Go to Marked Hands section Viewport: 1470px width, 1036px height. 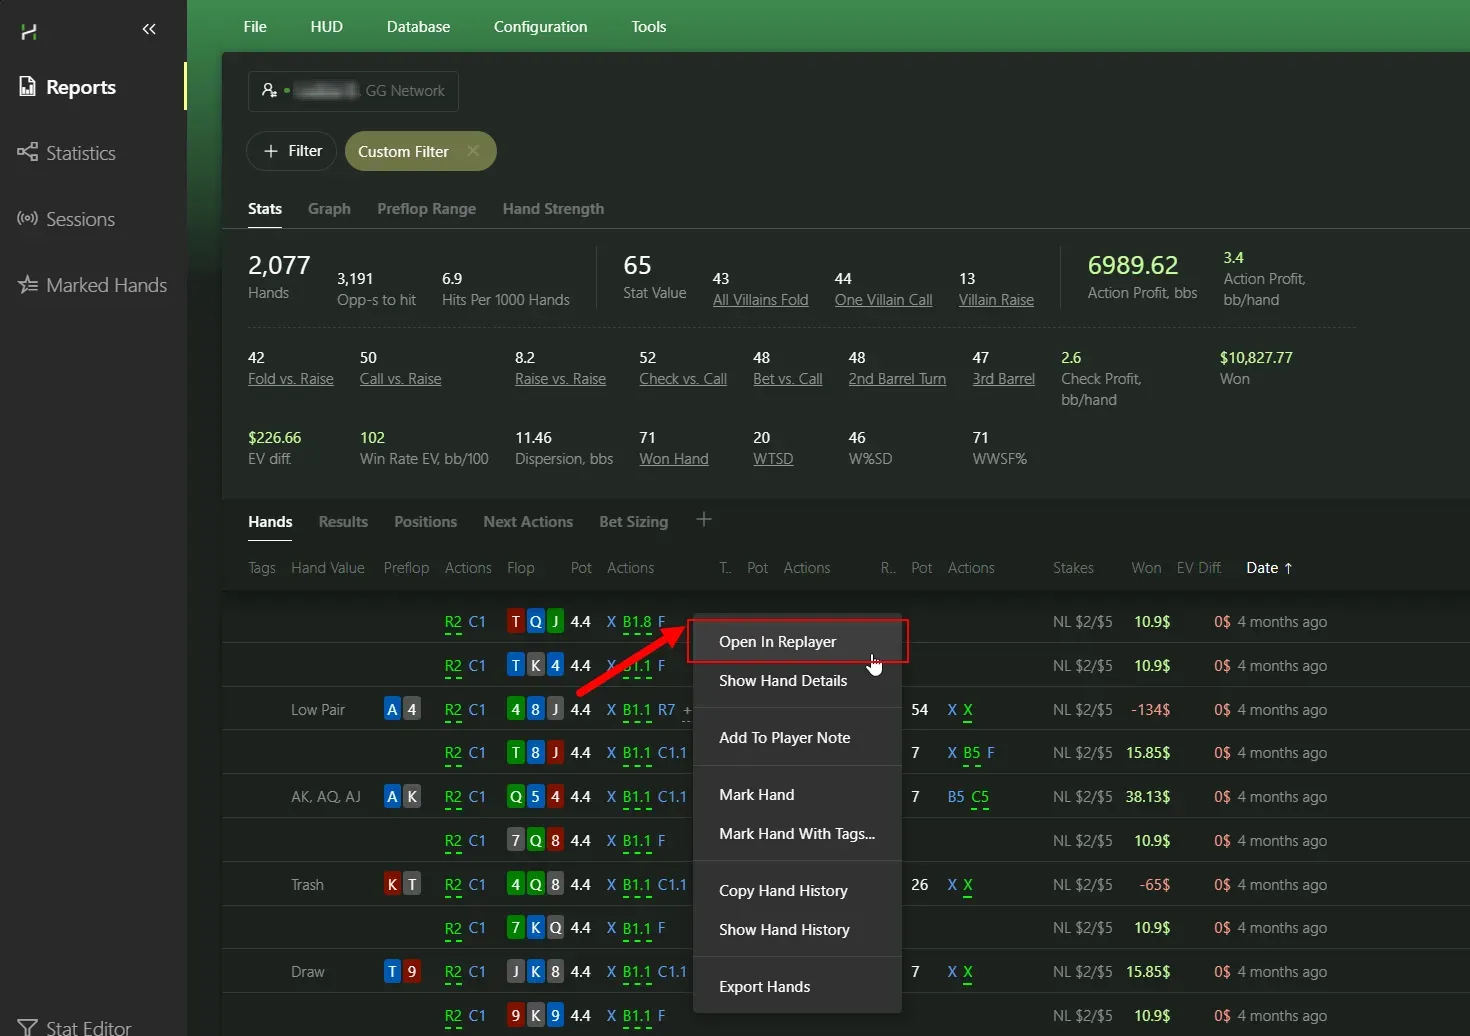pyautogui.click(x=105, y=285)
